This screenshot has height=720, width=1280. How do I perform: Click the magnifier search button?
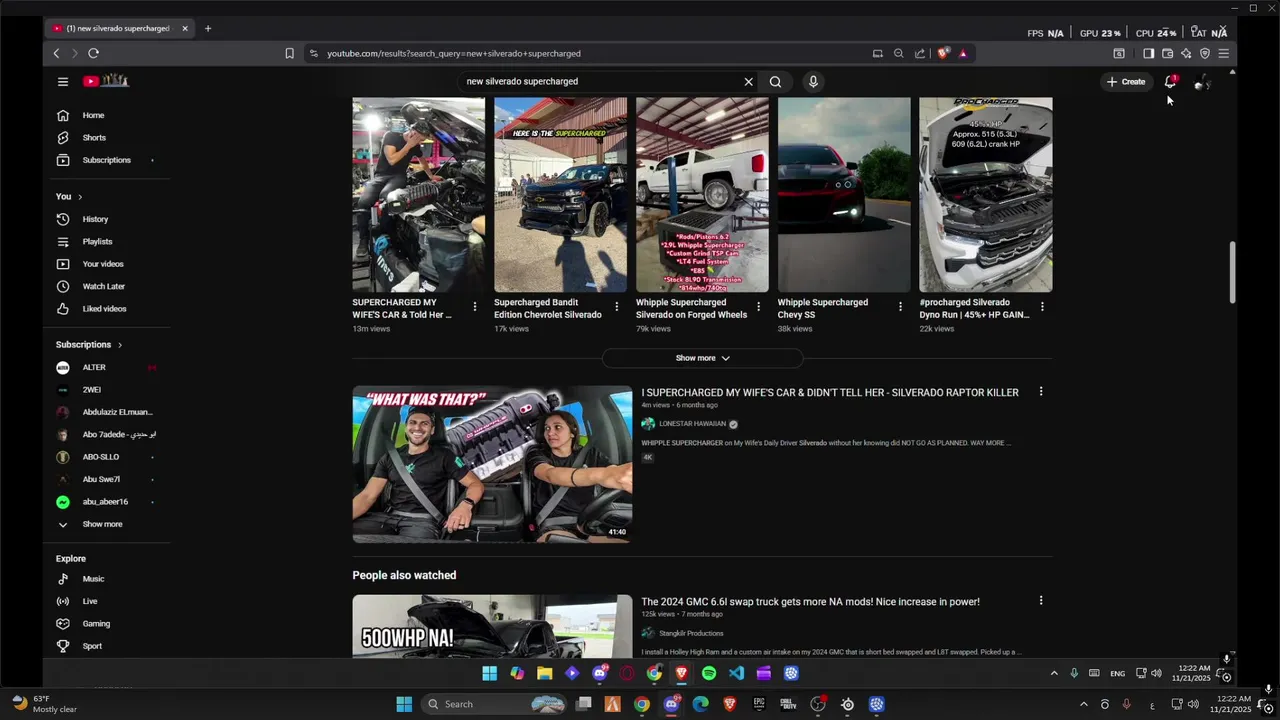pyautogui.click(x=775, y=82)
